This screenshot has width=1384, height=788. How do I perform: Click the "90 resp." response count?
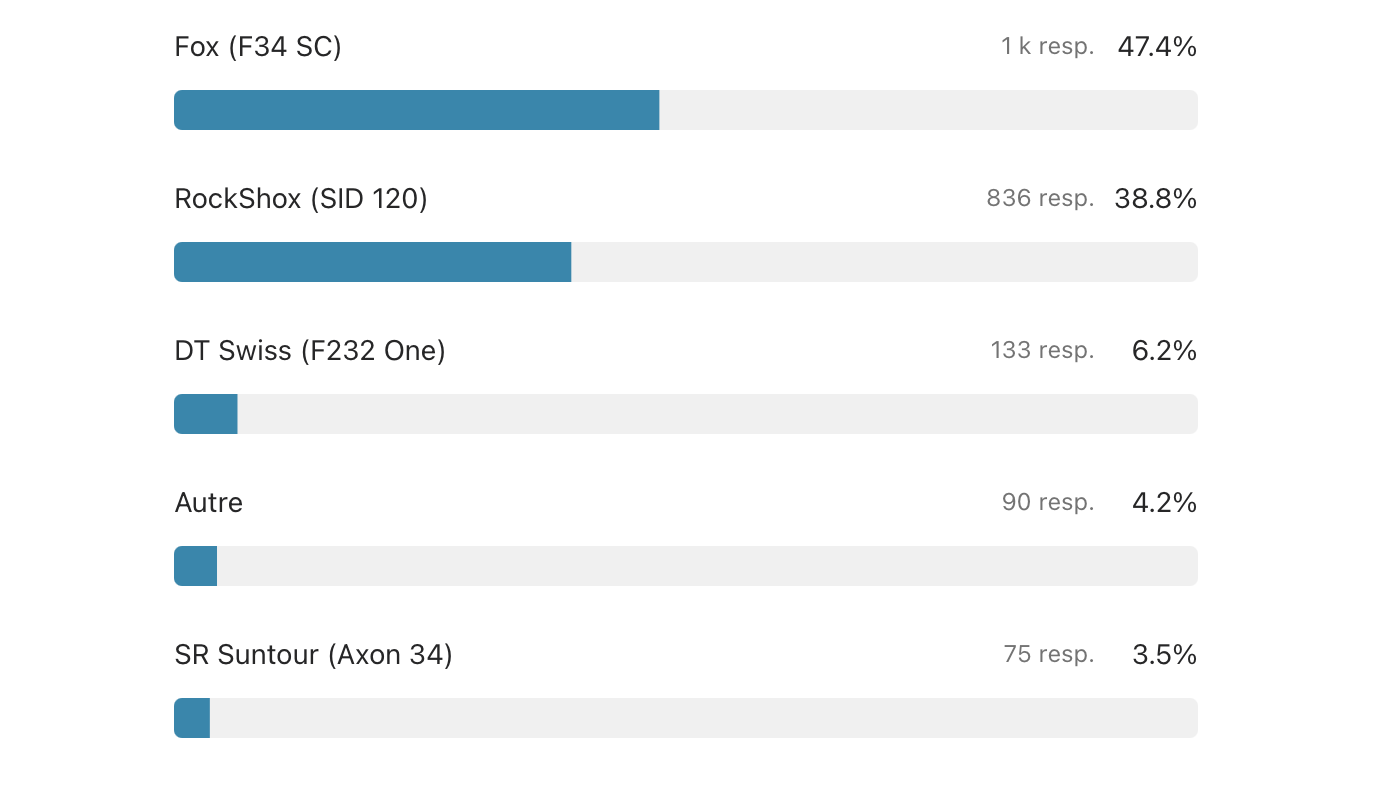point(1048,502)
